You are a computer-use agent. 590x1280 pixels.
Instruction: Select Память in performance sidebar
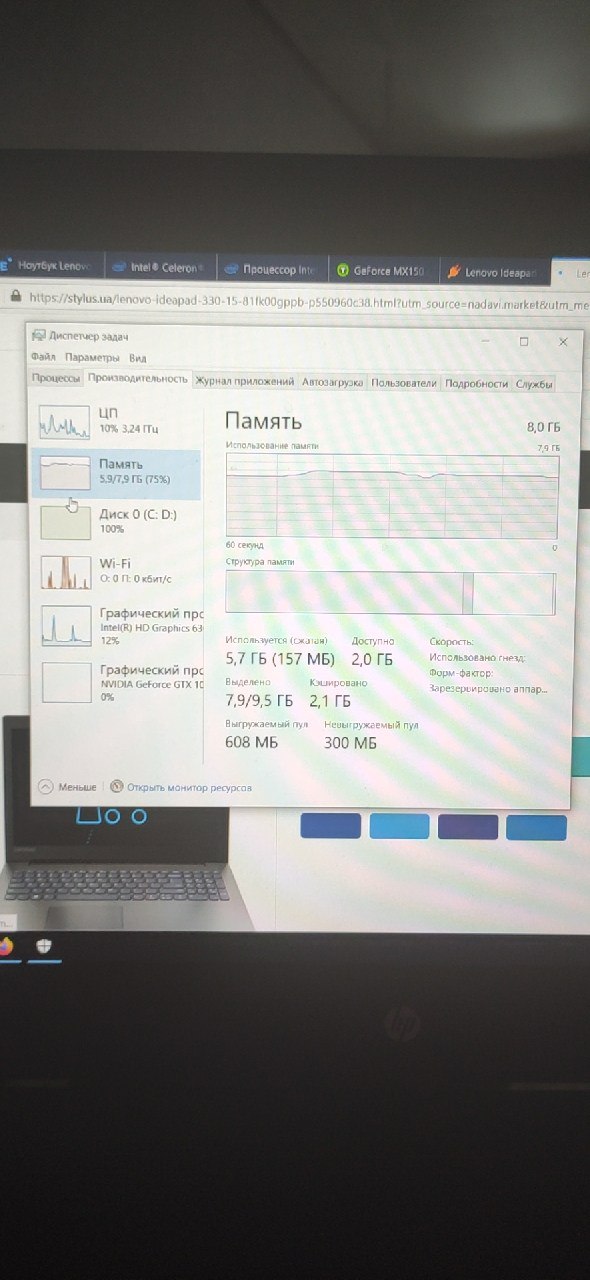tap(116, 473)
